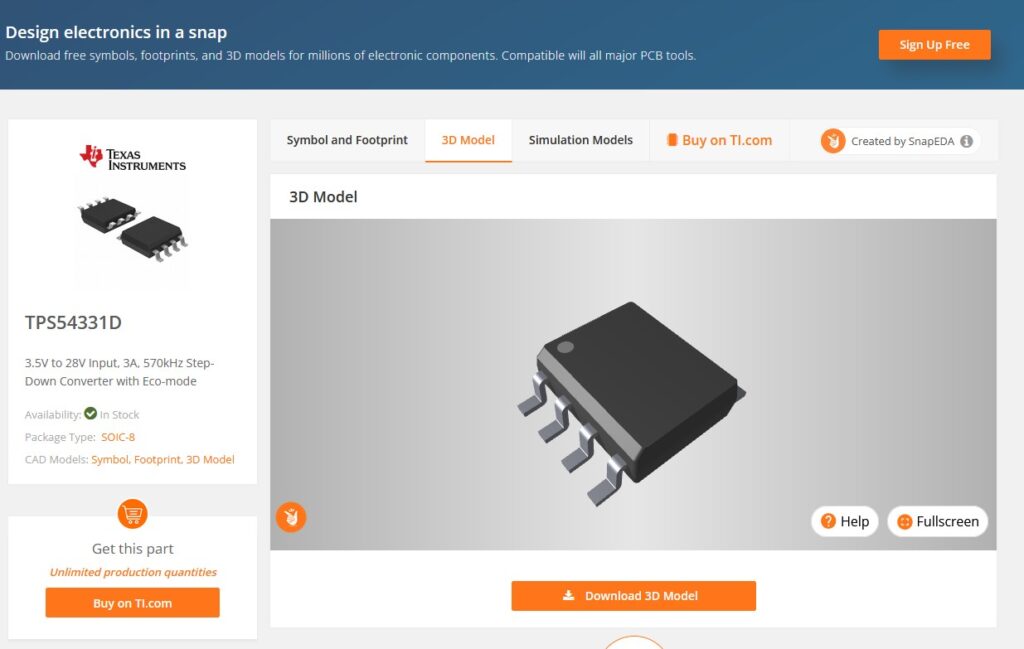Click the info icon beside Created by SnapEDA
Image resolution: width=1024 pixels, height=649 pixels.
967,141
